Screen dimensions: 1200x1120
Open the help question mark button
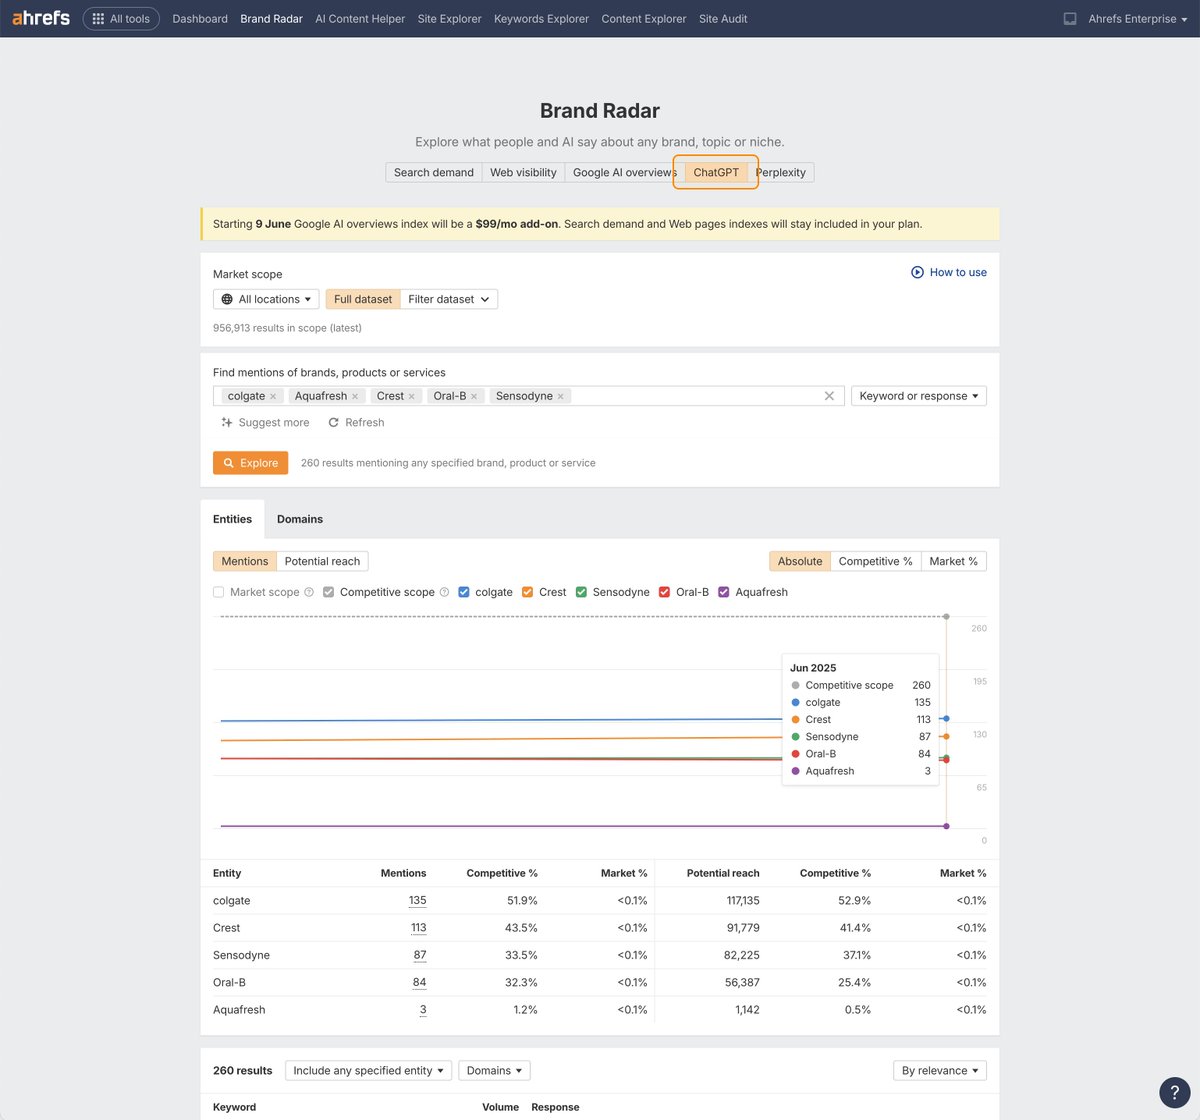[x=1175, y=1093]
